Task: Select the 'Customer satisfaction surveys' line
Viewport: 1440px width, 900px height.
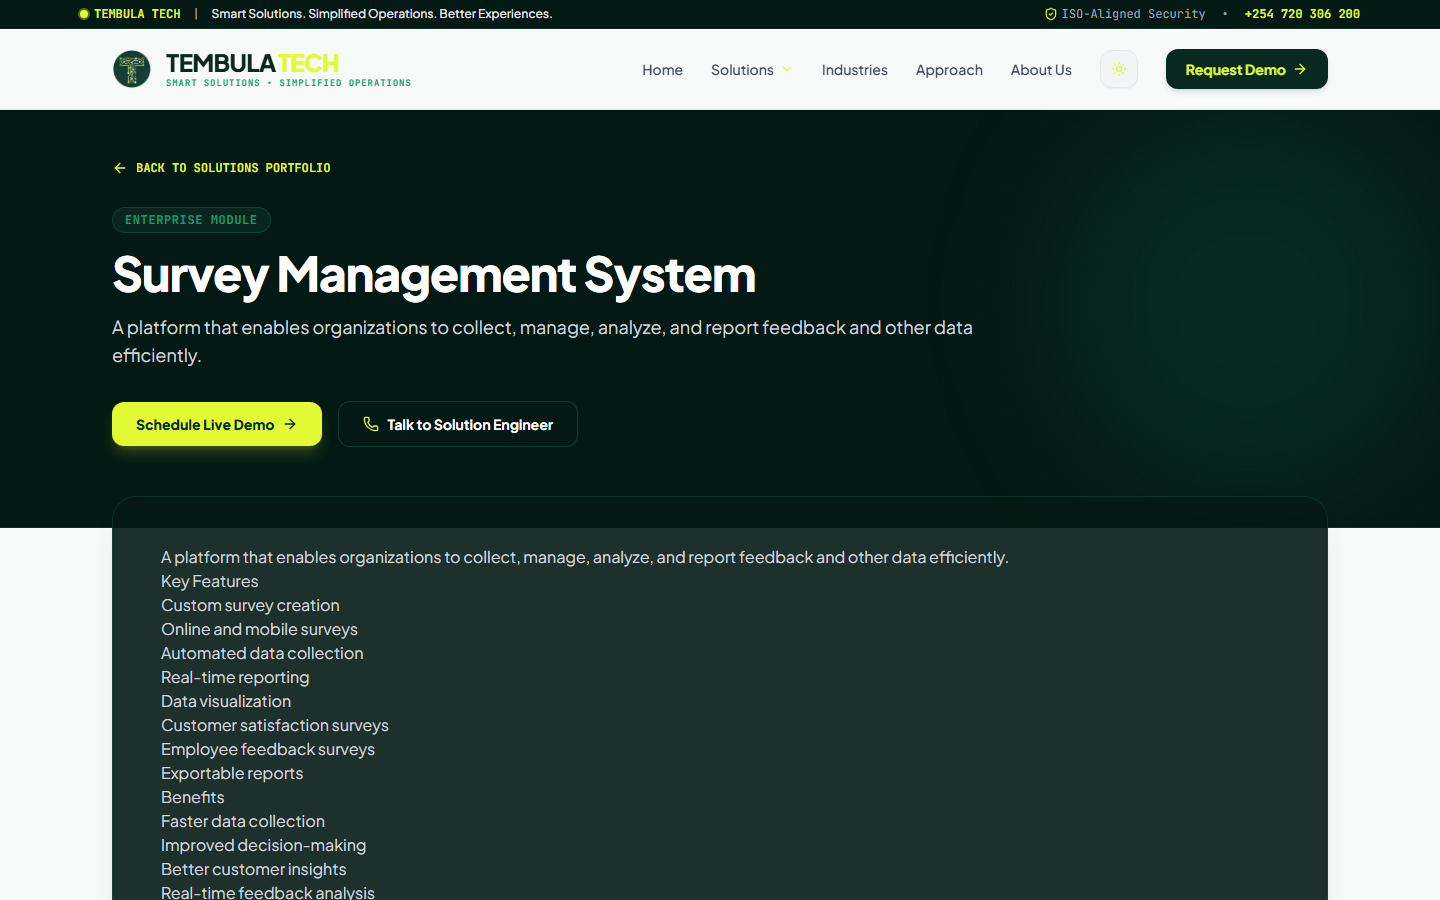Action: [275, 725]
